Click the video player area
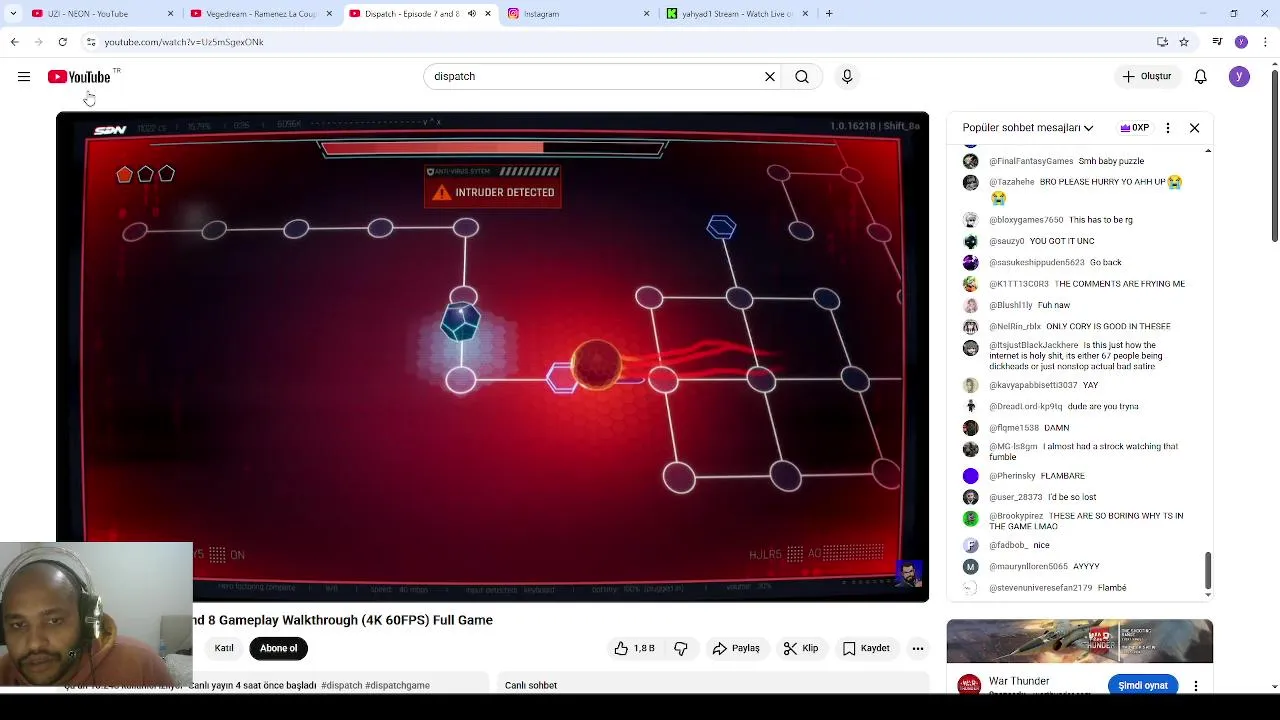Image resolution: width=1280 pixels, height=720 pixels. 492,357
